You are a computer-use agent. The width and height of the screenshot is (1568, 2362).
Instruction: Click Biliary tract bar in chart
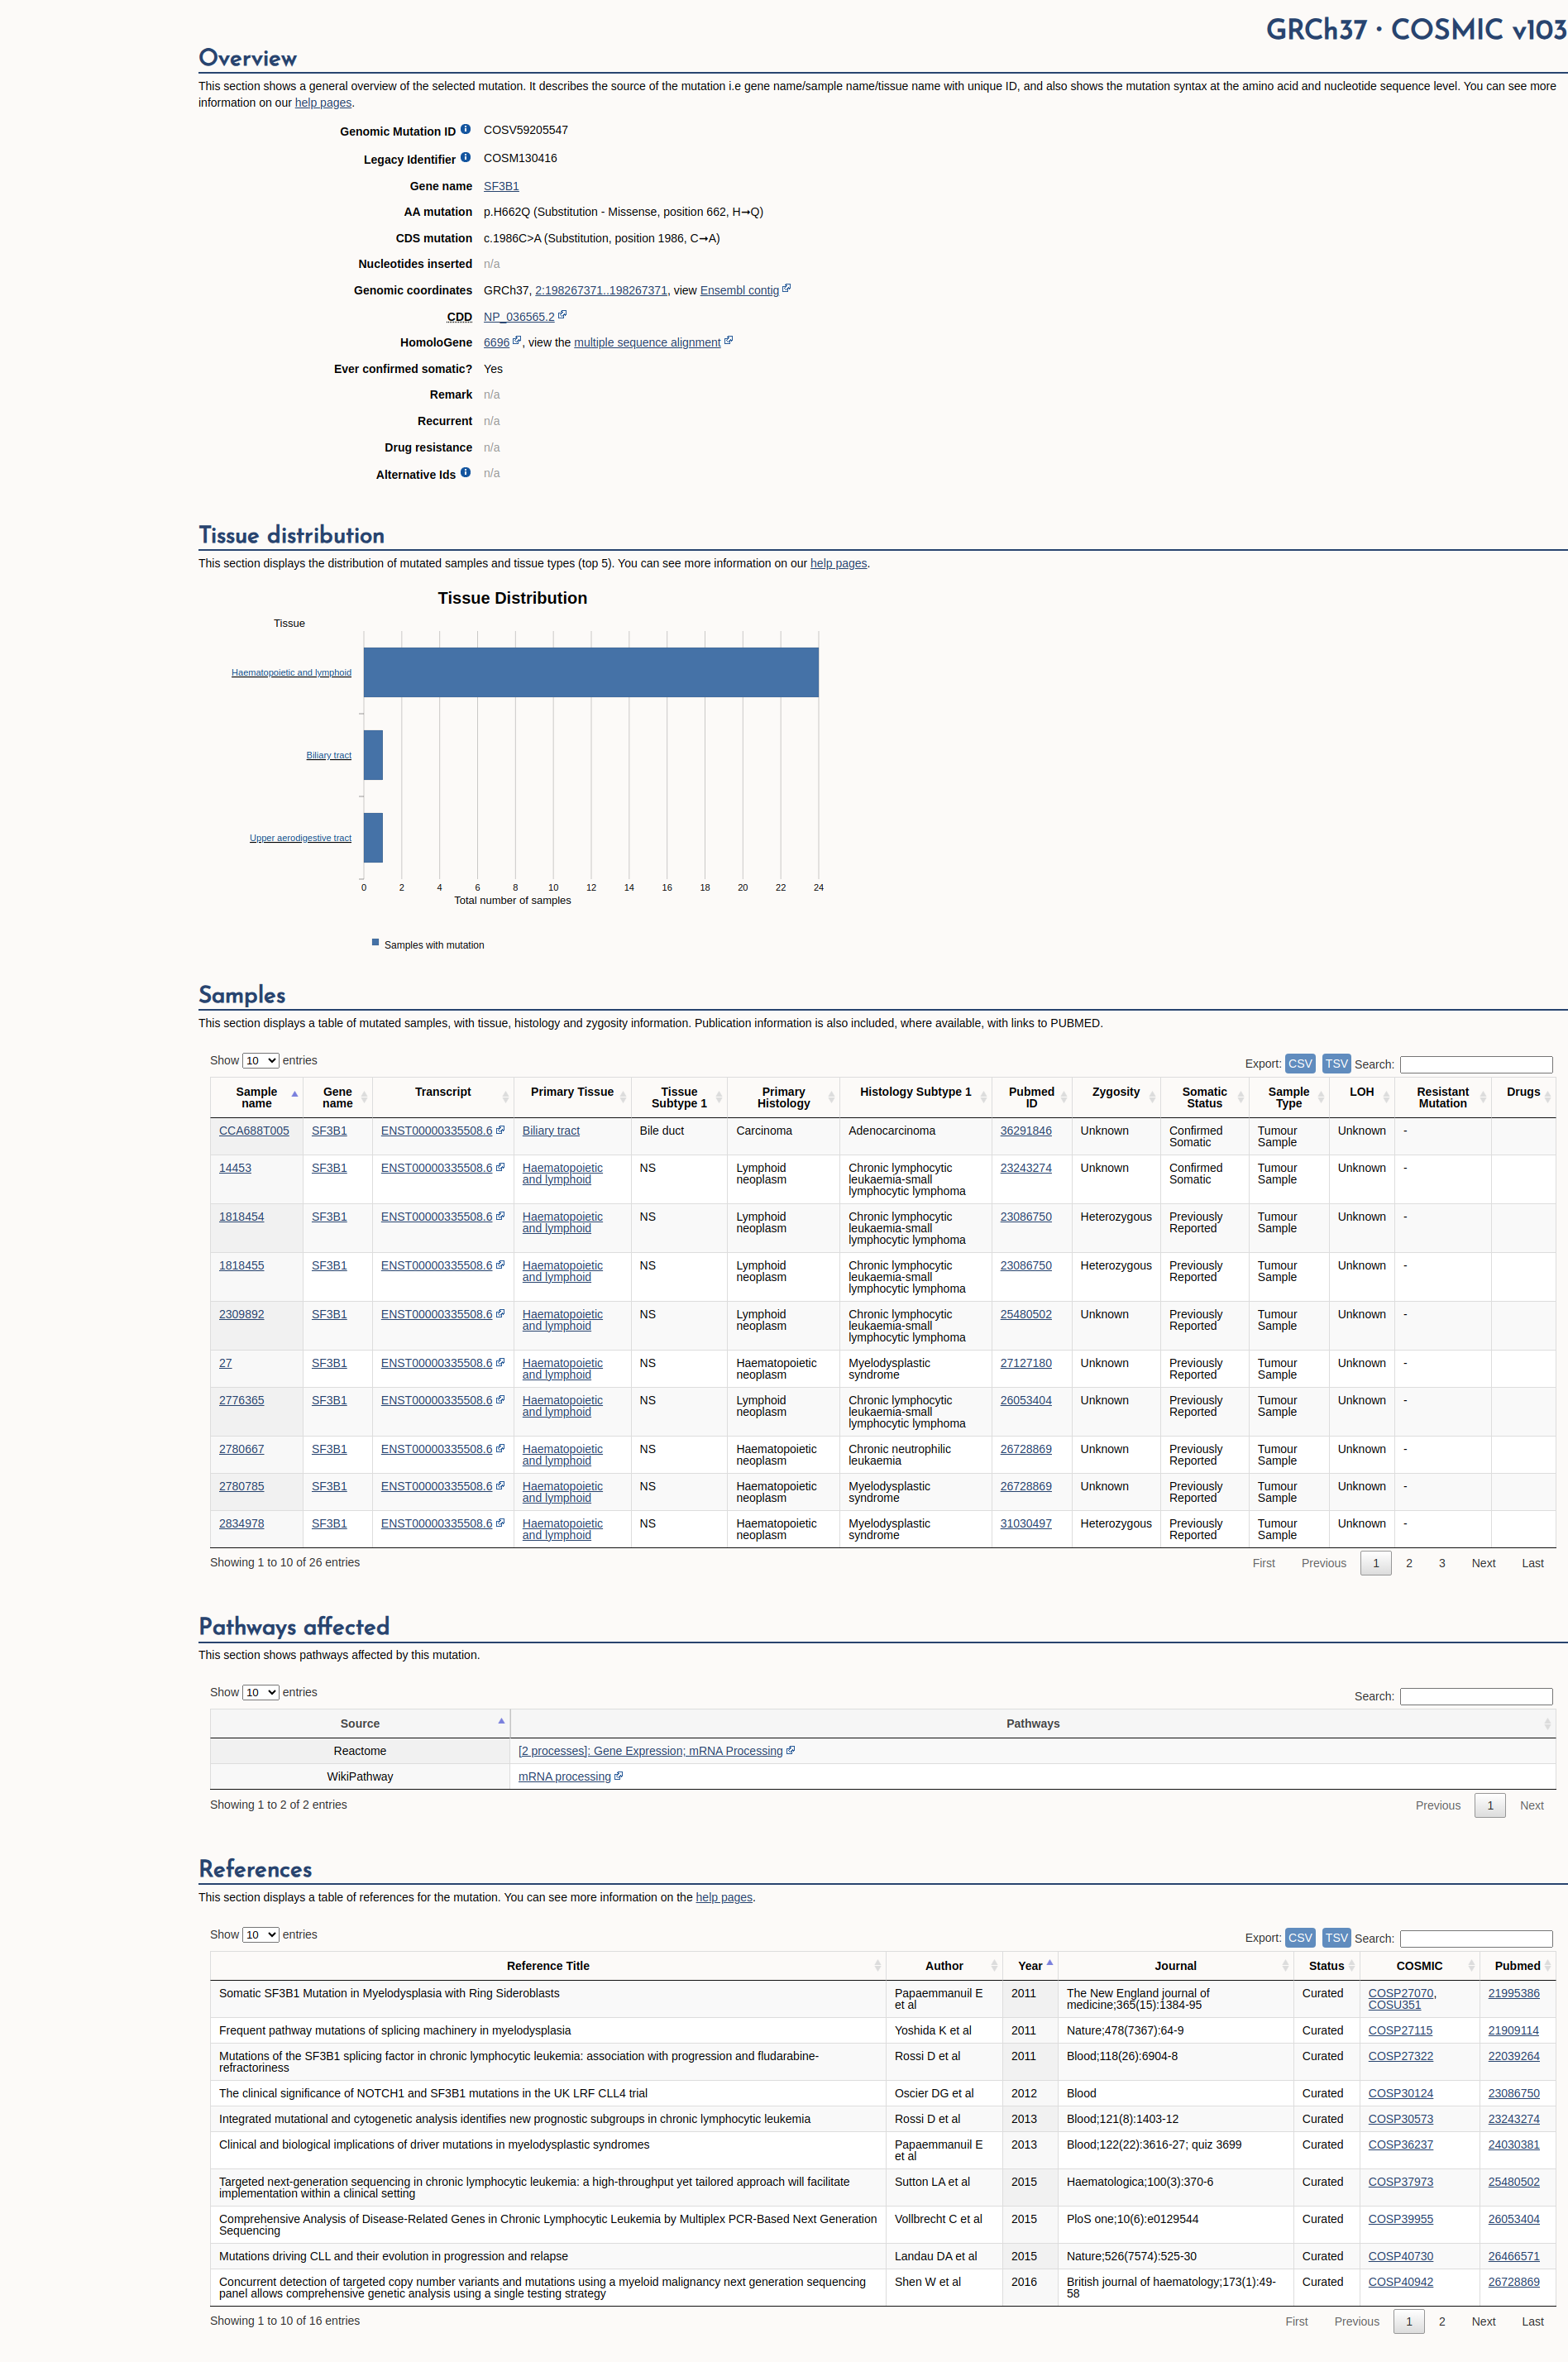coord(373,755)
